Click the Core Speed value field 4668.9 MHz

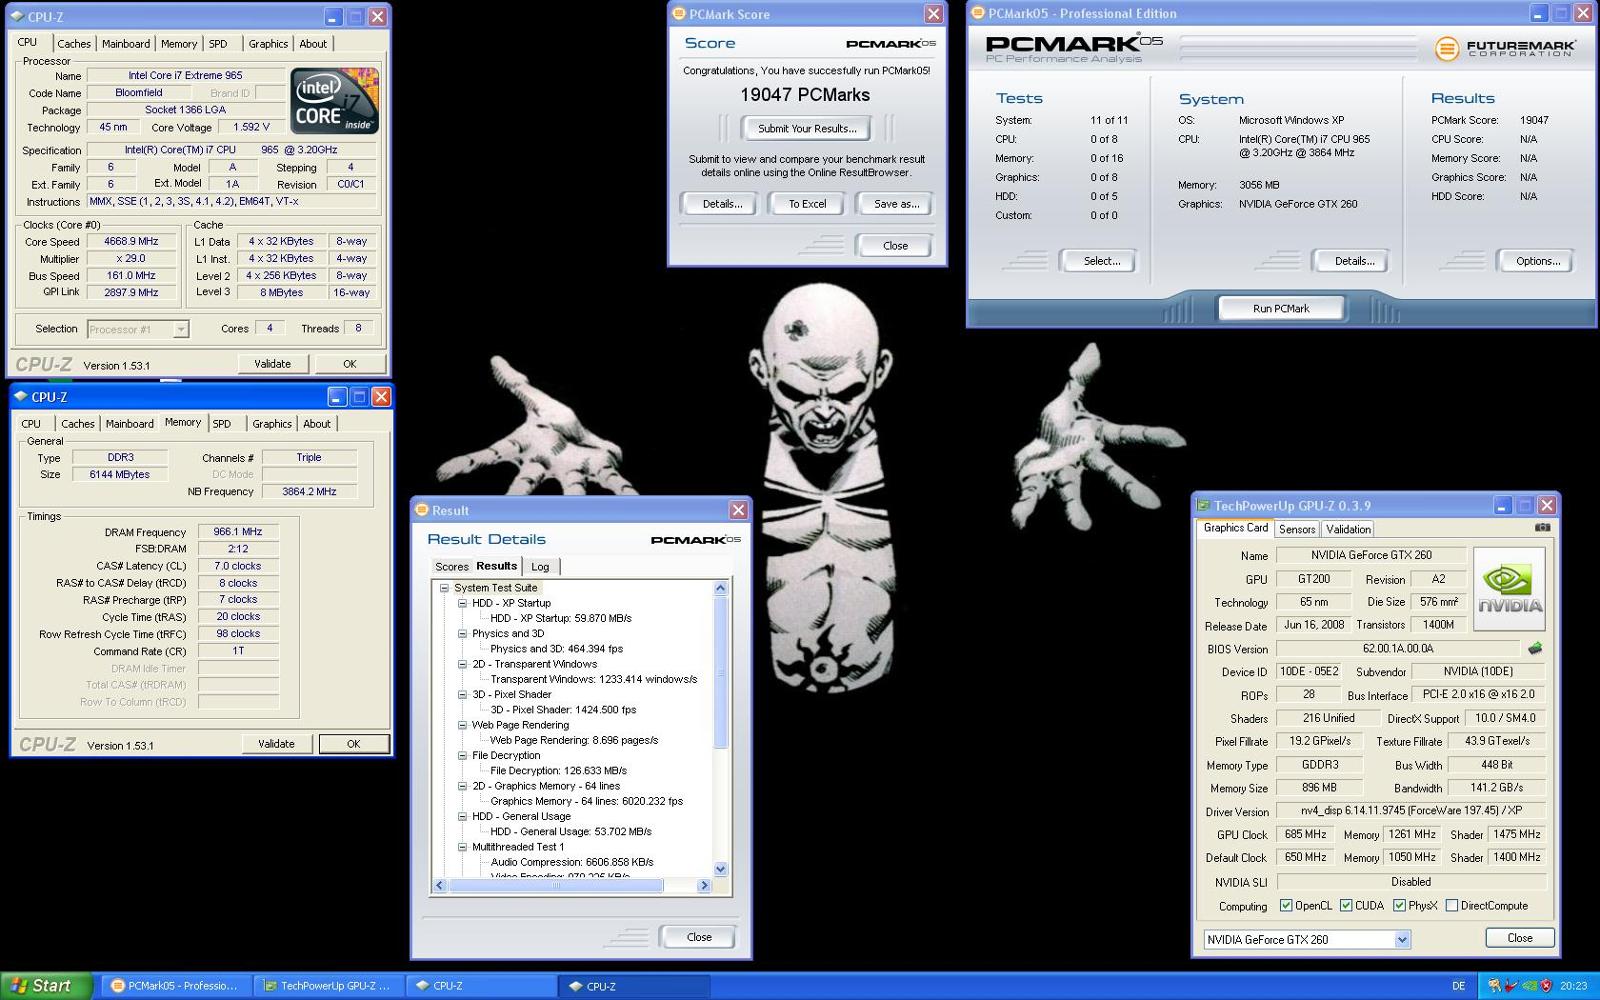click(x=132, y=242)
